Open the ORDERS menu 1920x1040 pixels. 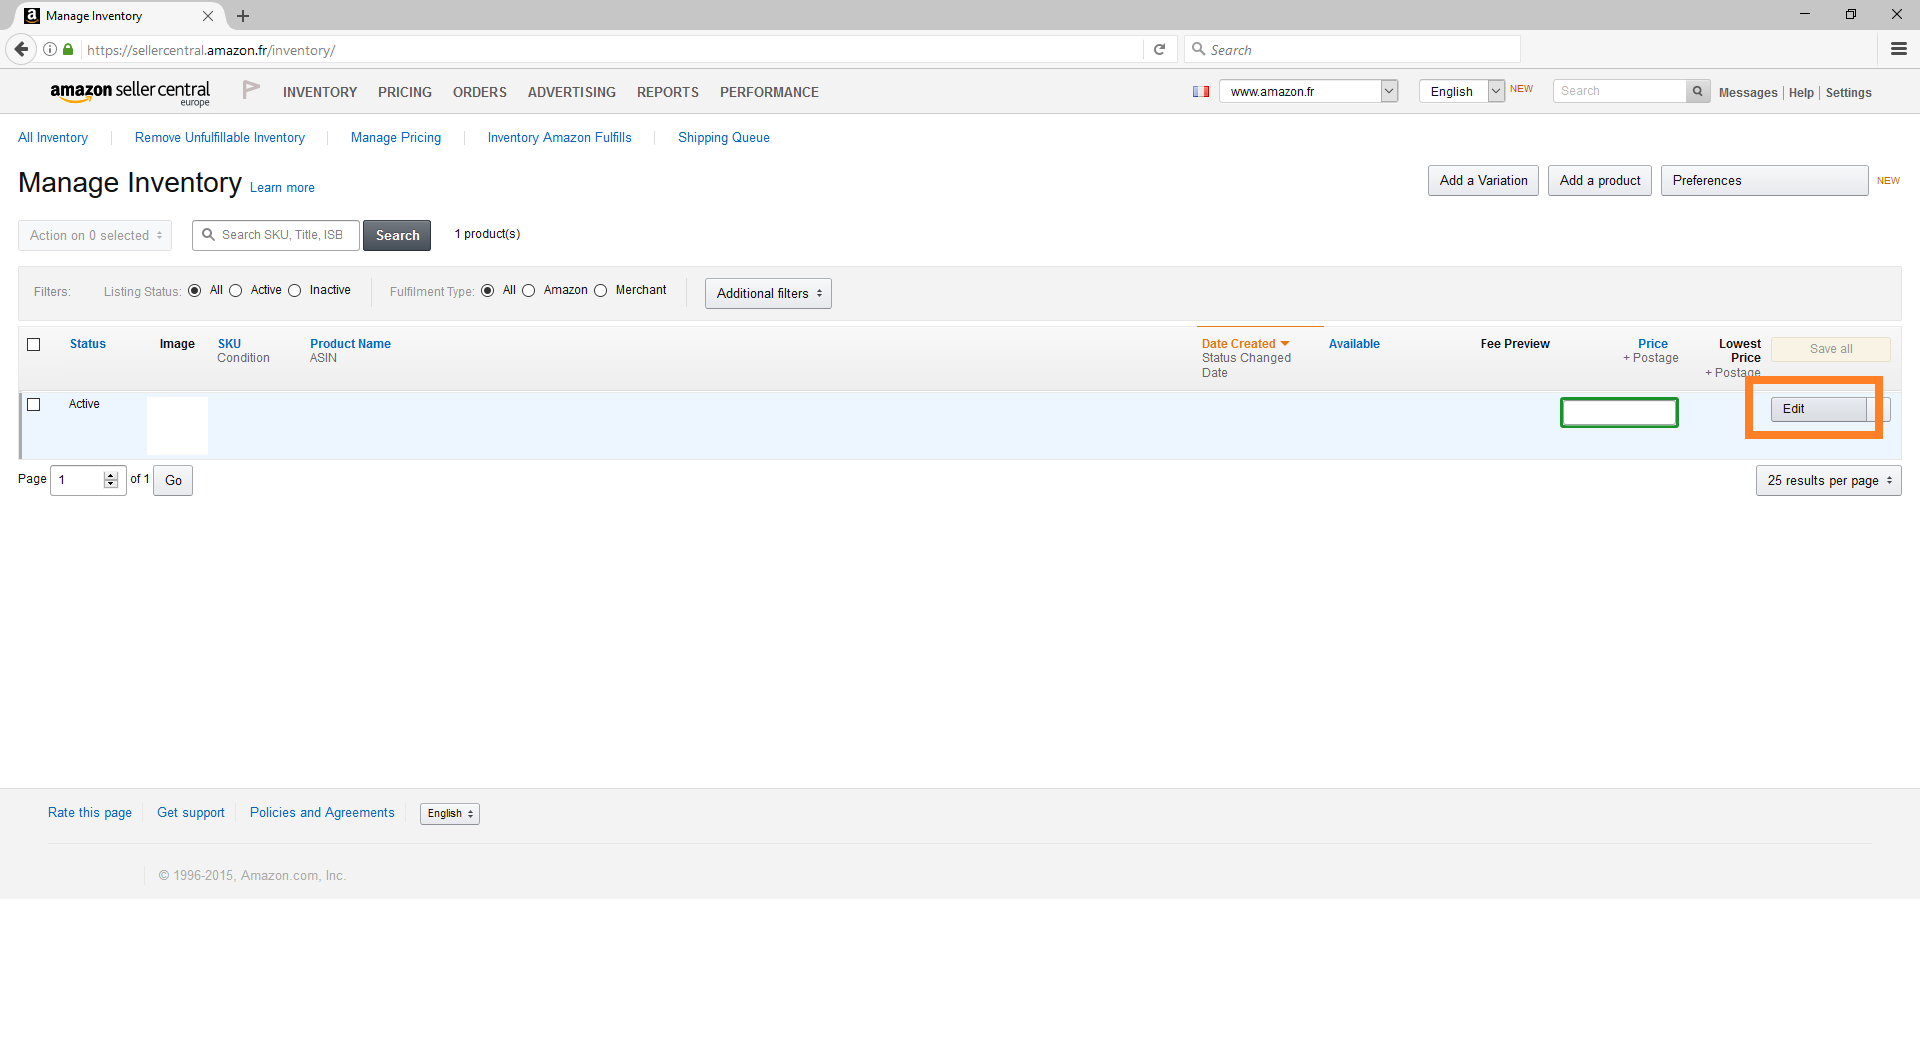click(480, 92)
